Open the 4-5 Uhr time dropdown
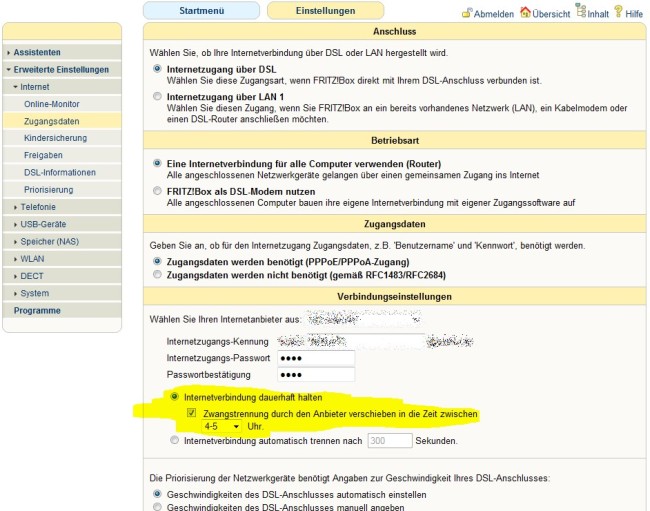This screenshot has height=511, width=650. coord(221,426)
